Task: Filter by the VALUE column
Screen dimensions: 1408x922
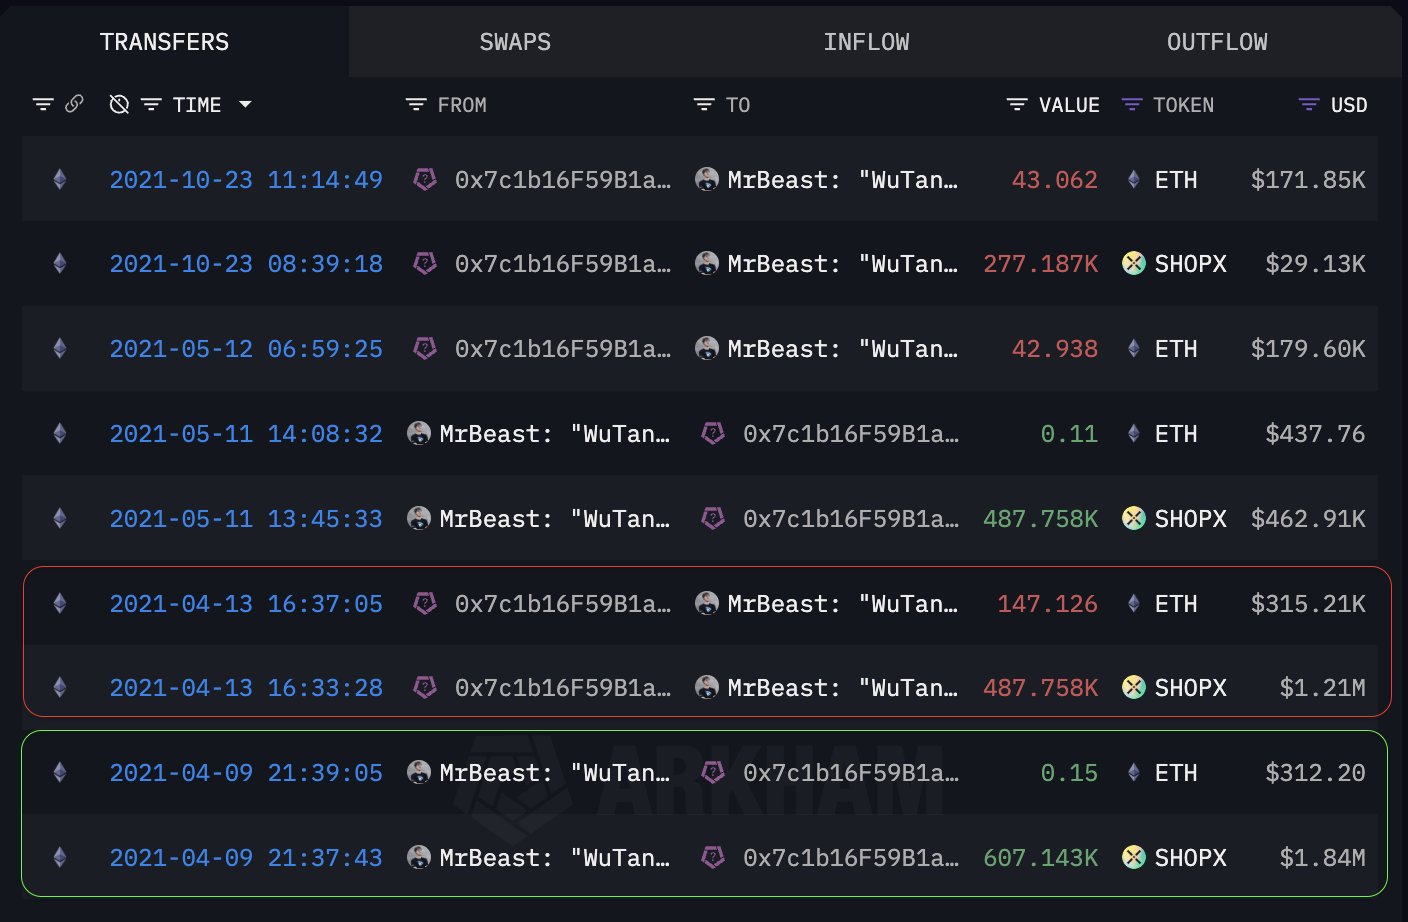Action: 1017,104
